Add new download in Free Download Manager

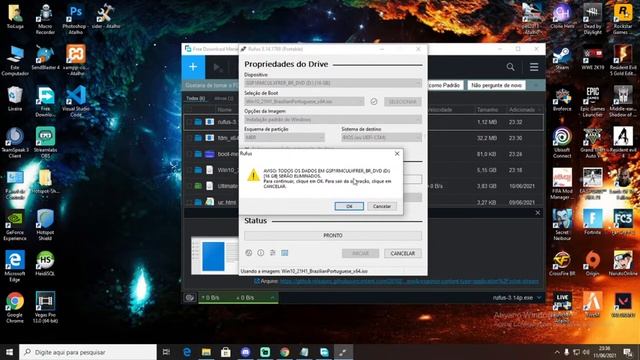coord(193,67)
